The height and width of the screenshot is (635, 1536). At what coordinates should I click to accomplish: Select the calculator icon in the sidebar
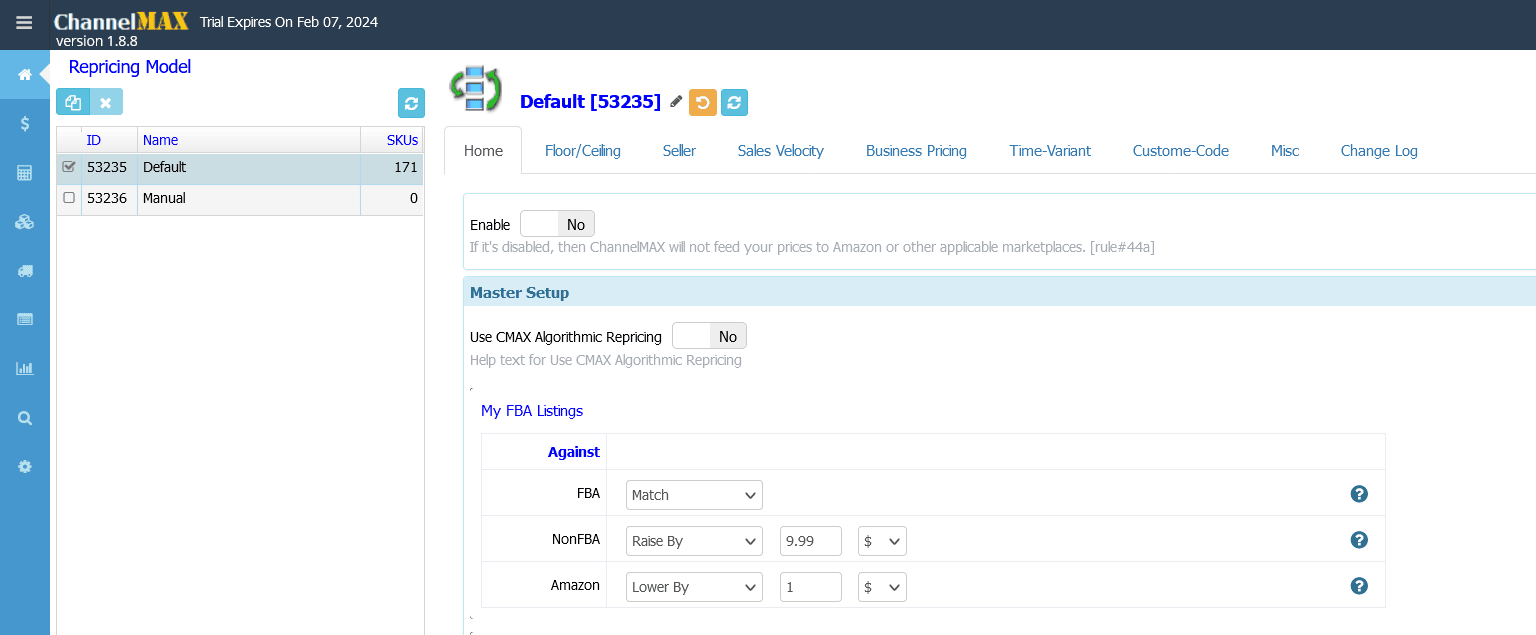25,172
